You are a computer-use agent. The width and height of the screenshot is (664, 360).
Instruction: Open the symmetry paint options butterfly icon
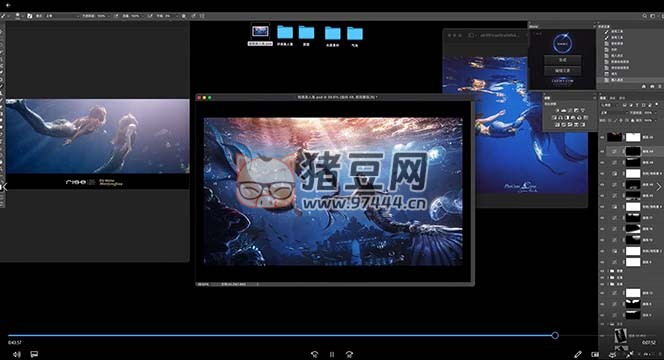pyautogui.click(x=202, y=16)
